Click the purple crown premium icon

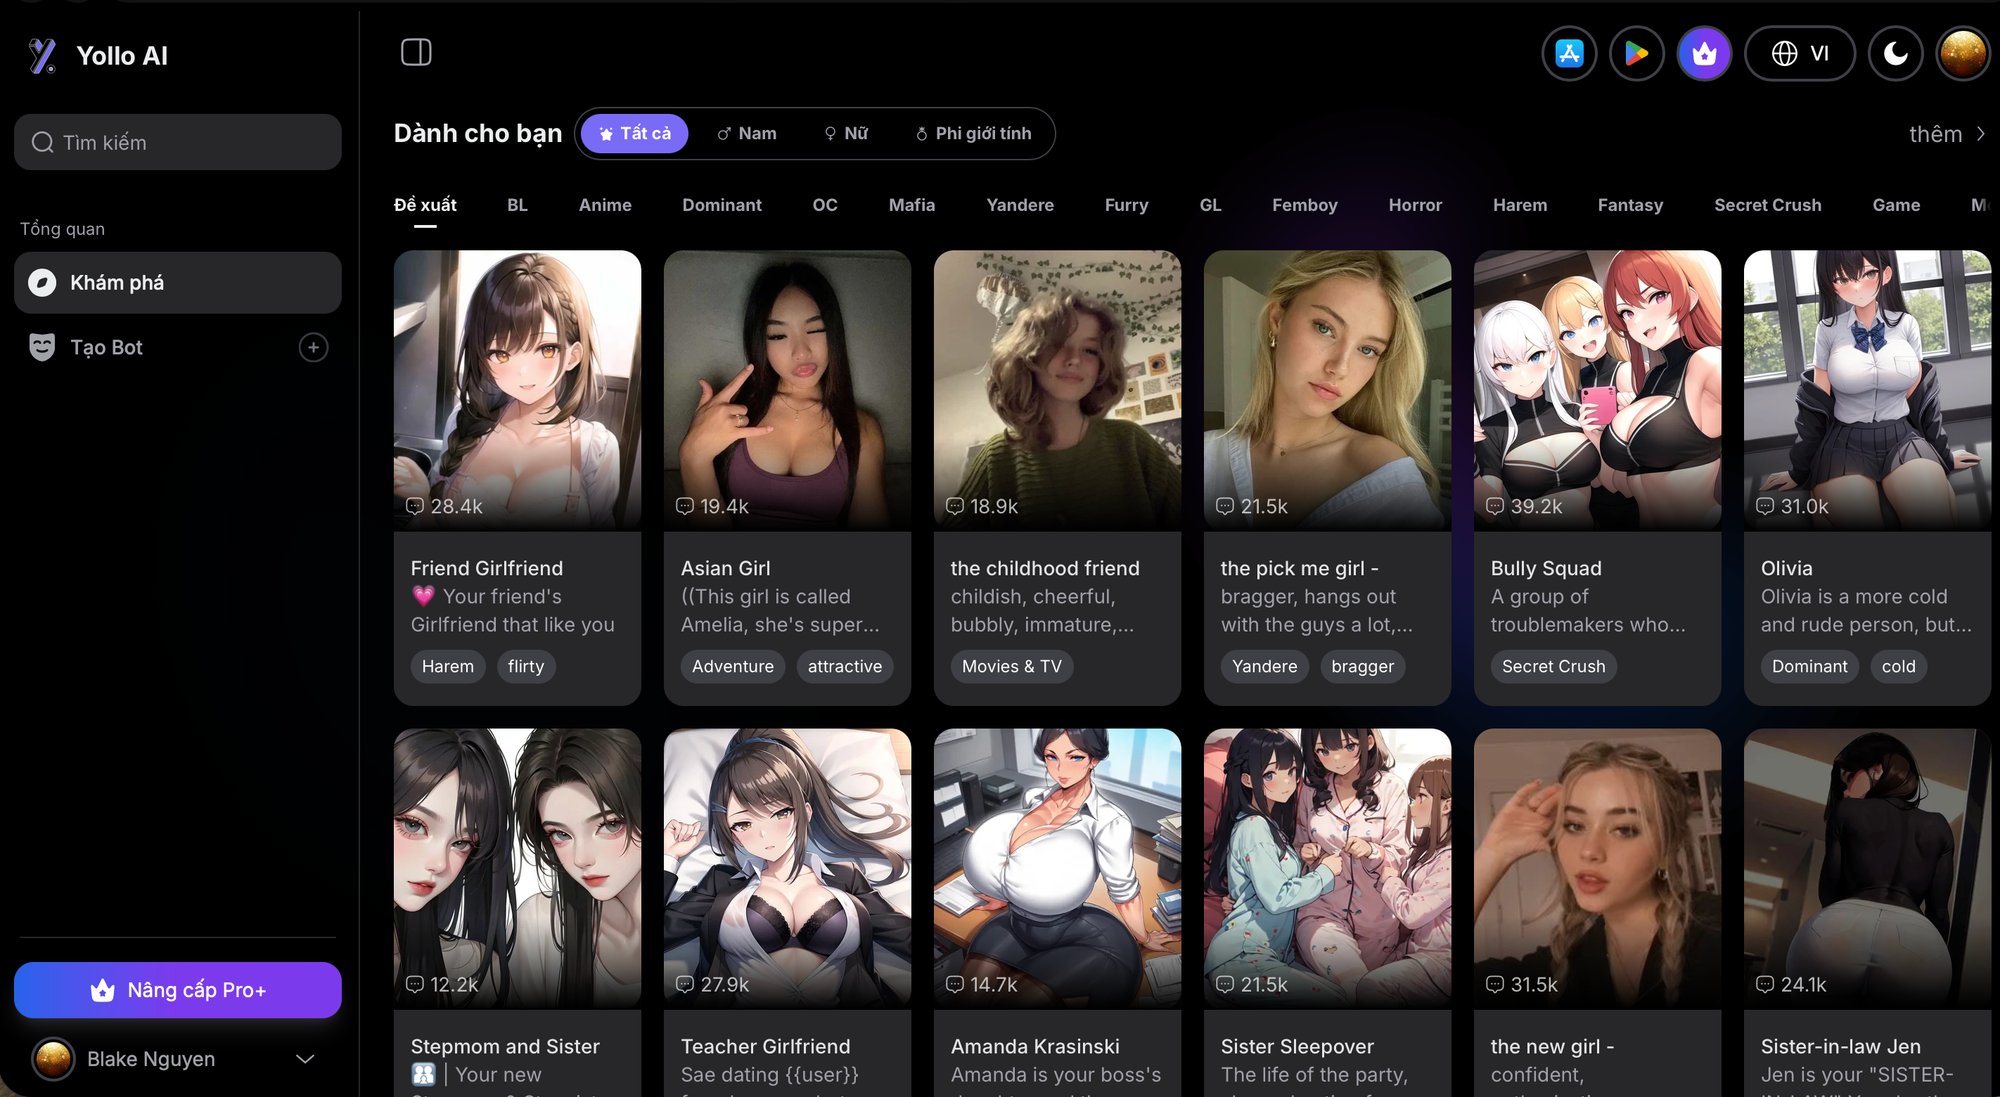1704,53
